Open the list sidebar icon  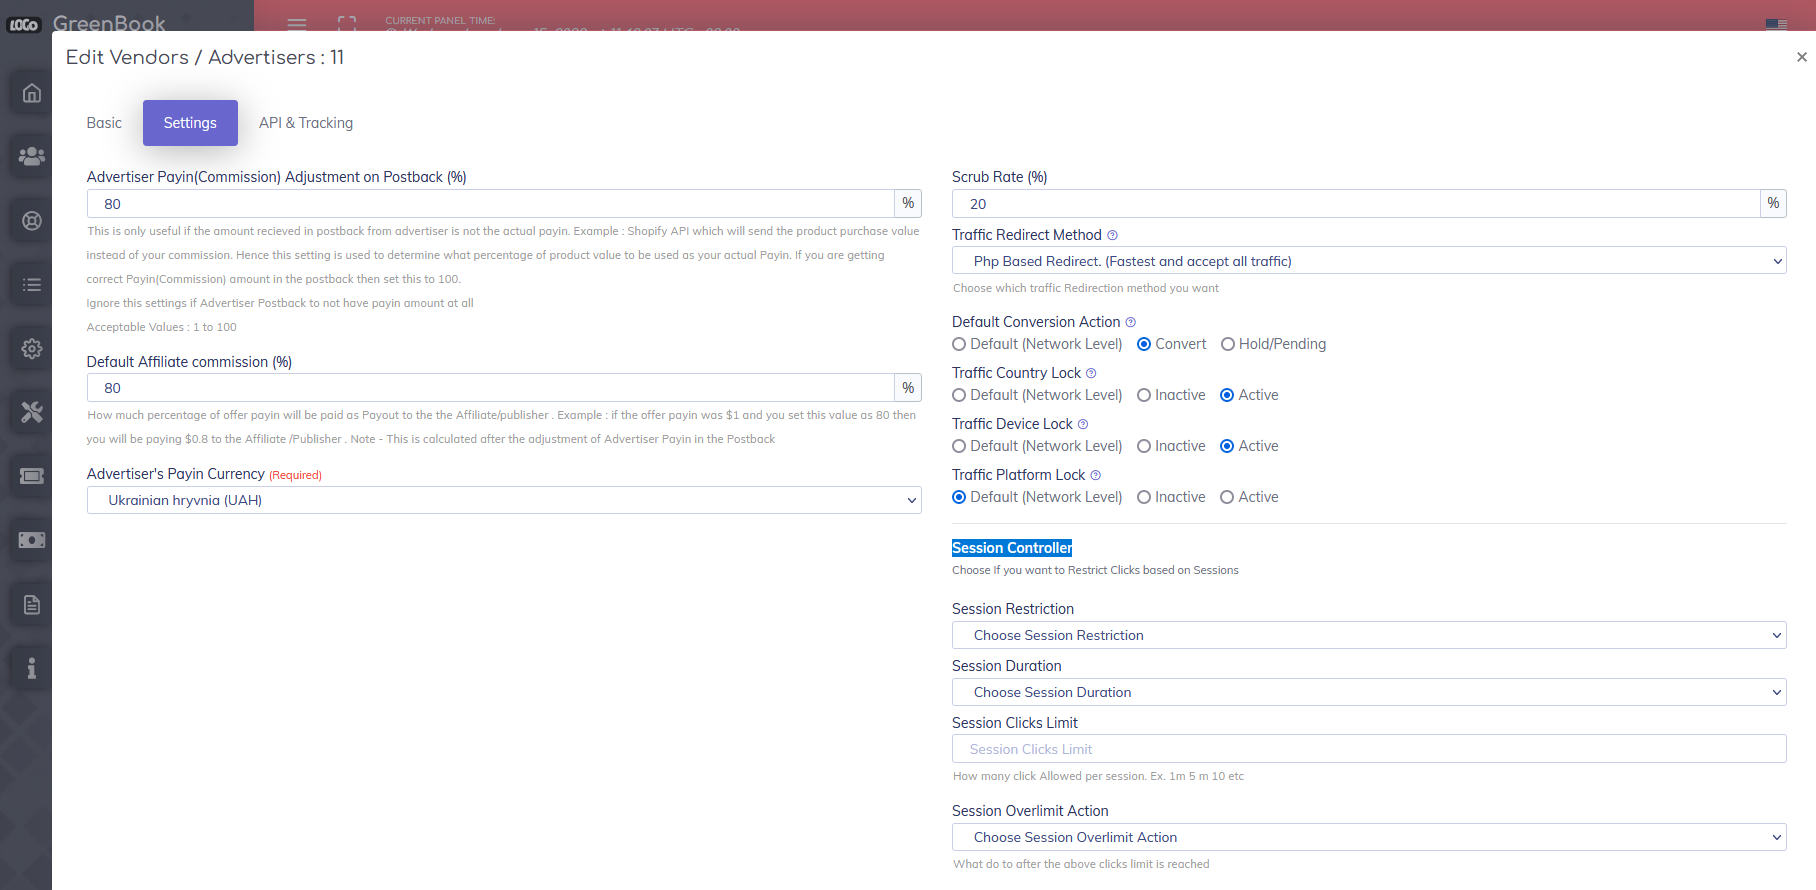tap(32, 285)
